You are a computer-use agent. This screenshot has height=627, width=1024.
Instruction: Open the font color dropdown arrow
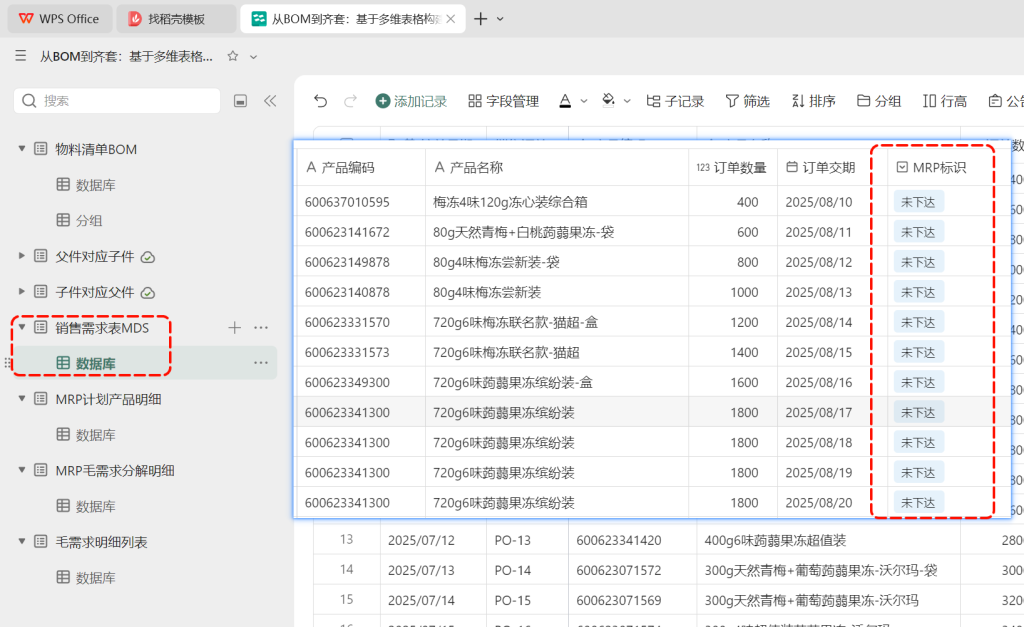coord(584,101)
